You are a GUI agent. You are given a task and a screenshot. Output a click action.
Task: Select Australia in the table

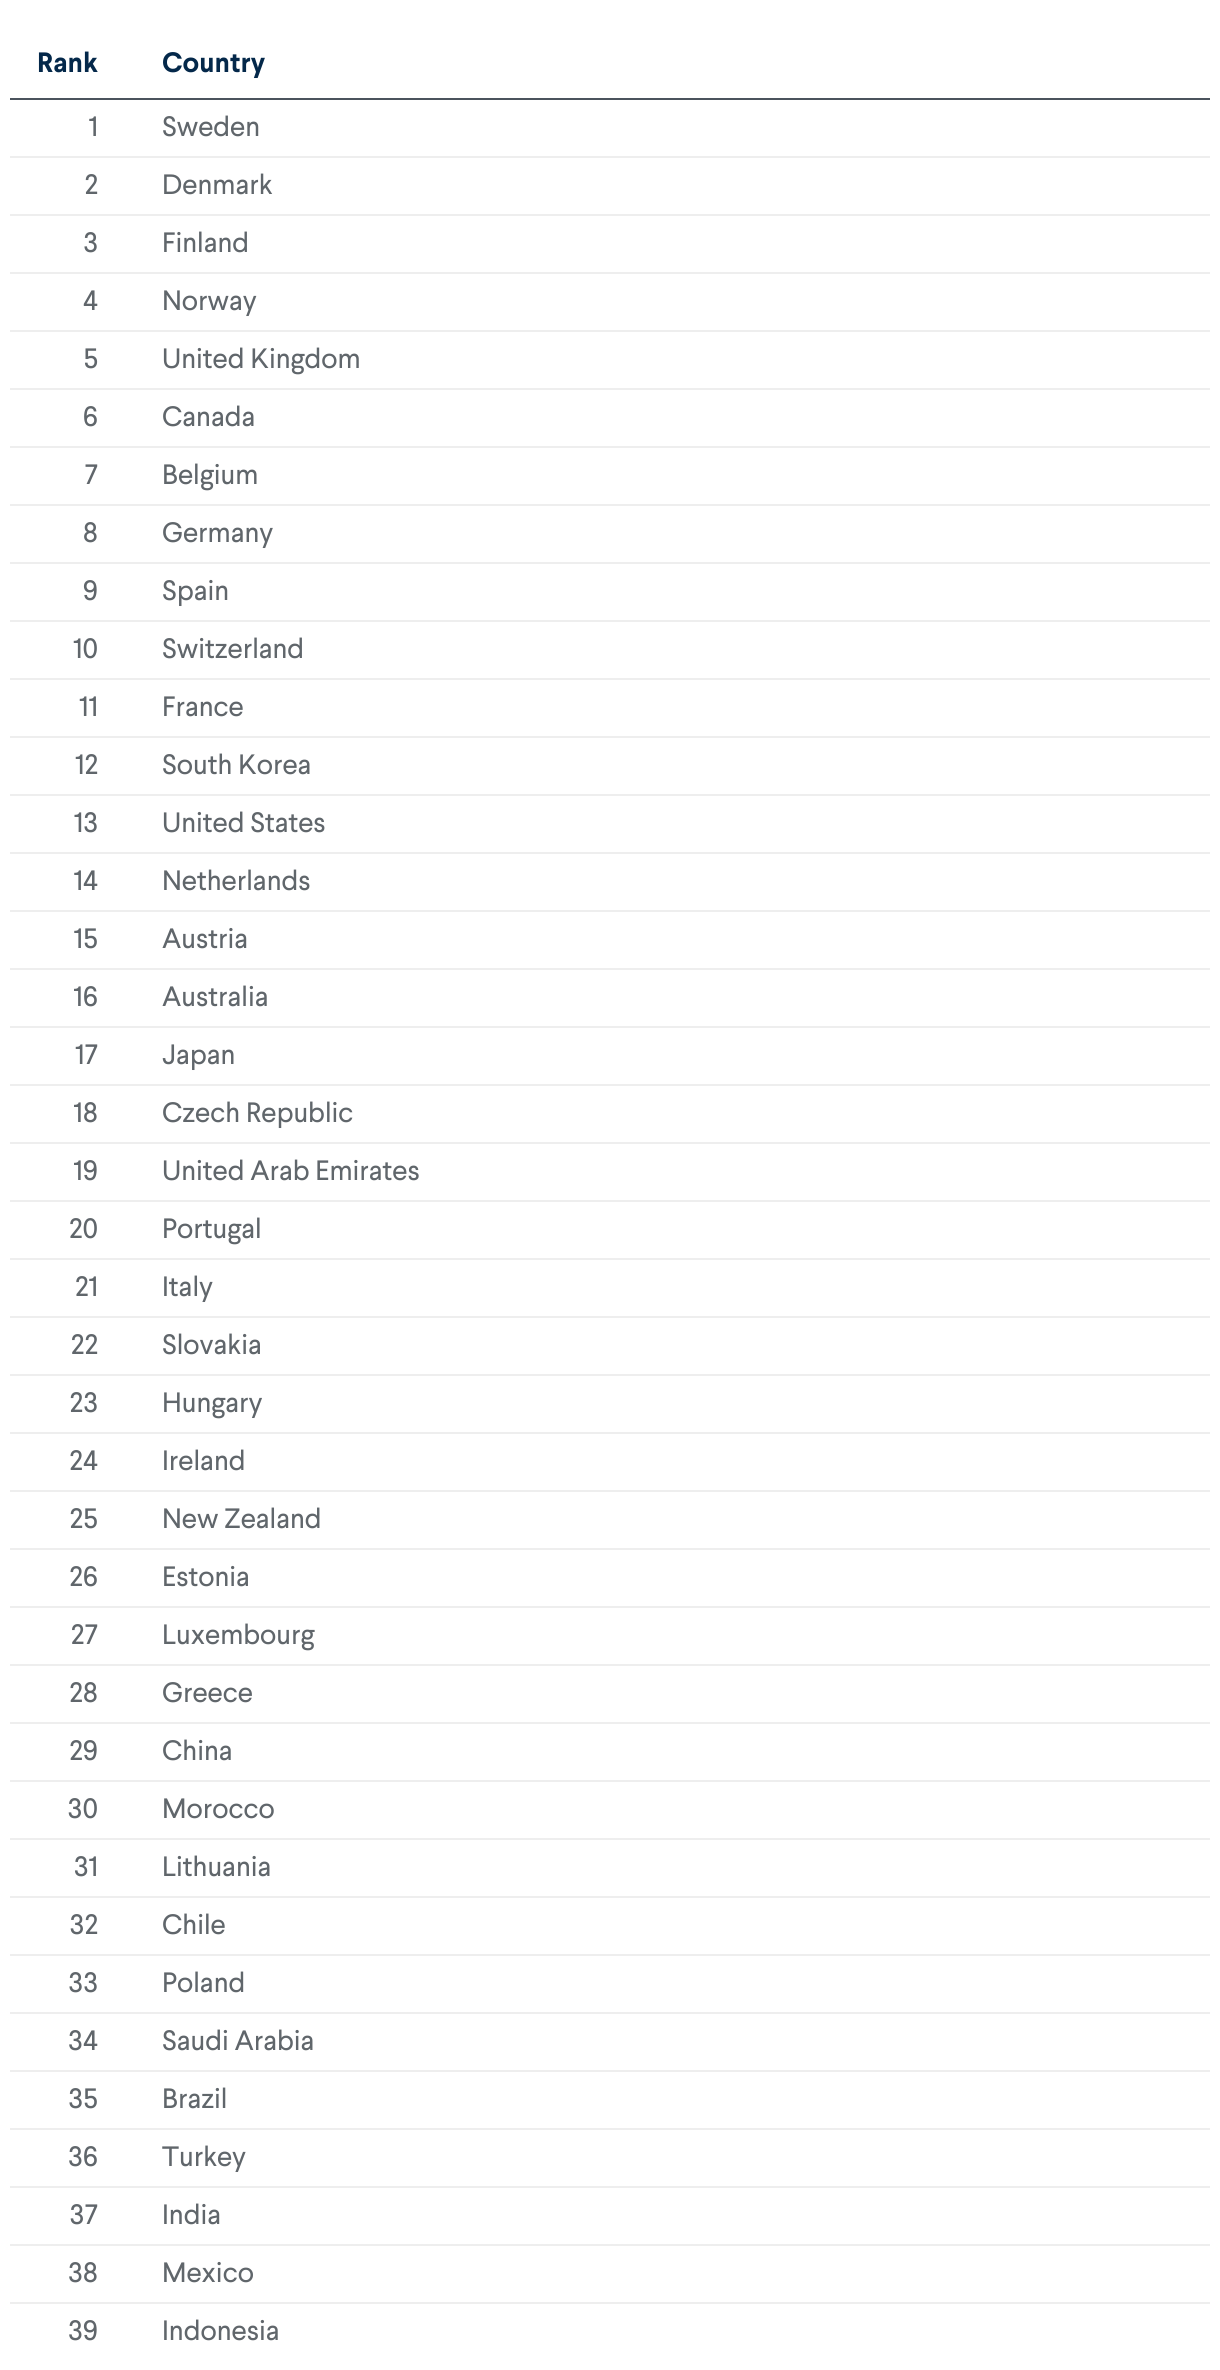point(215,997)
